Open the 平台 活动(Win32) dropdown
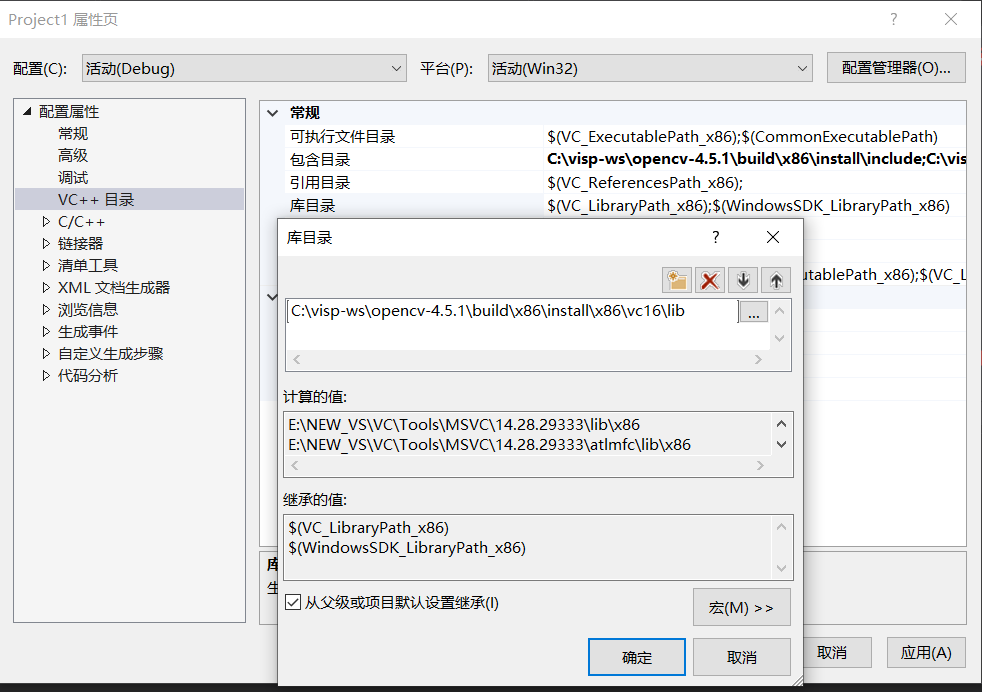 click(x=650, y=68)
